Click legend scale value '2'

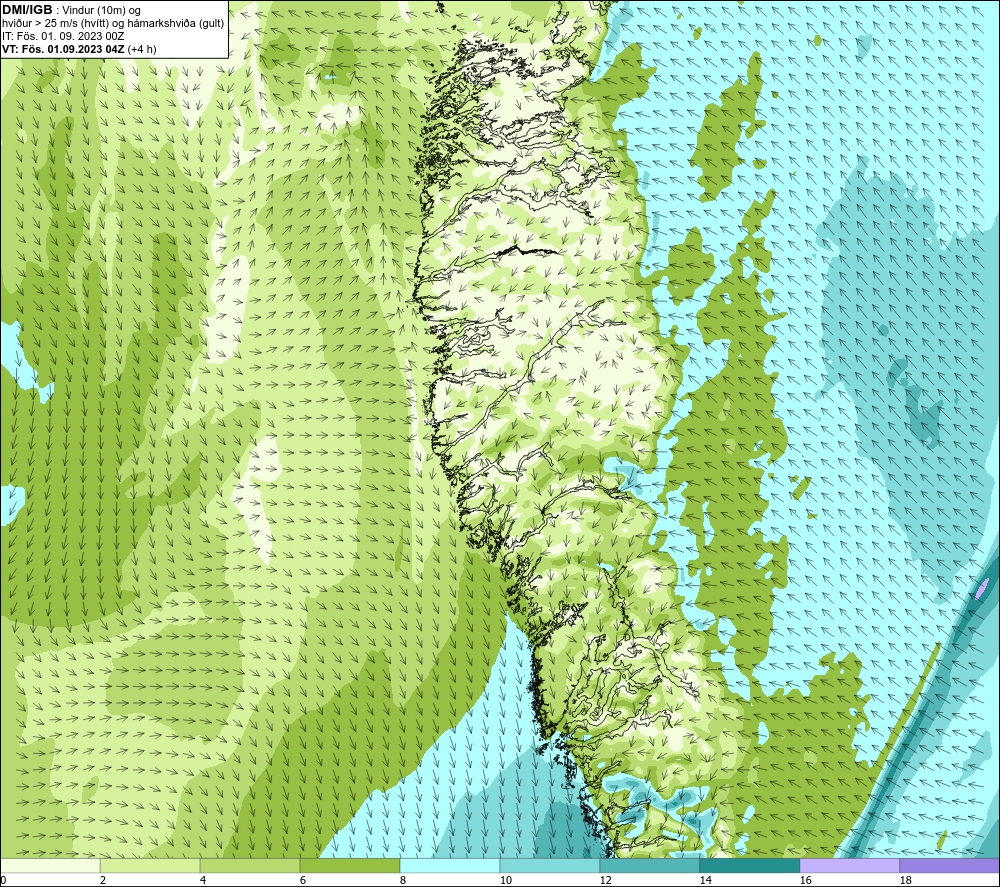[x=103, y=880]
